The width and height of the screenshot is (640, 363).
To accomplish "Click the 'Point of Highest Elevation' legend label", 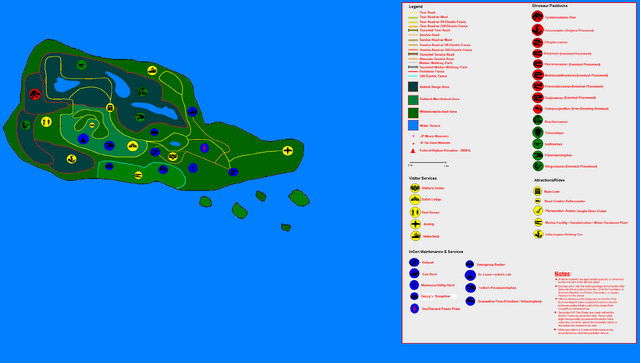I will pos(445,151).
